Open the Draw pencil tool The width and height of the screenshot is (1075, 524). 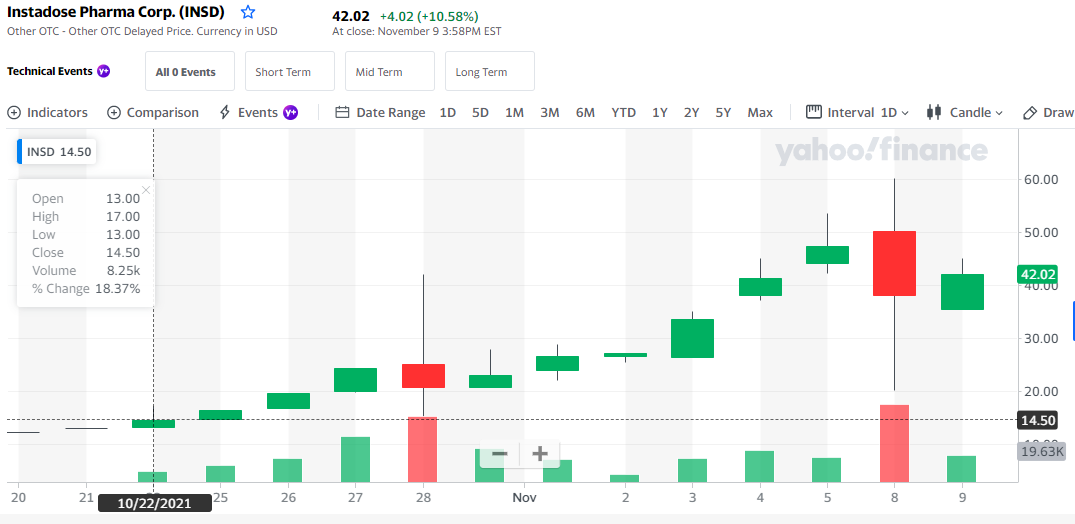[x=1048, y=112]
